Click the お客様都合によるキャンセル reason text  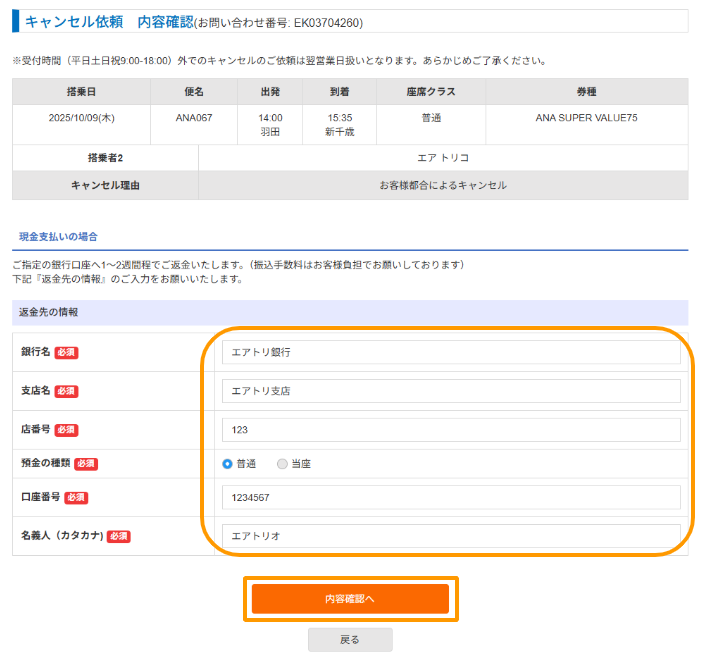(x=443, y=185)
